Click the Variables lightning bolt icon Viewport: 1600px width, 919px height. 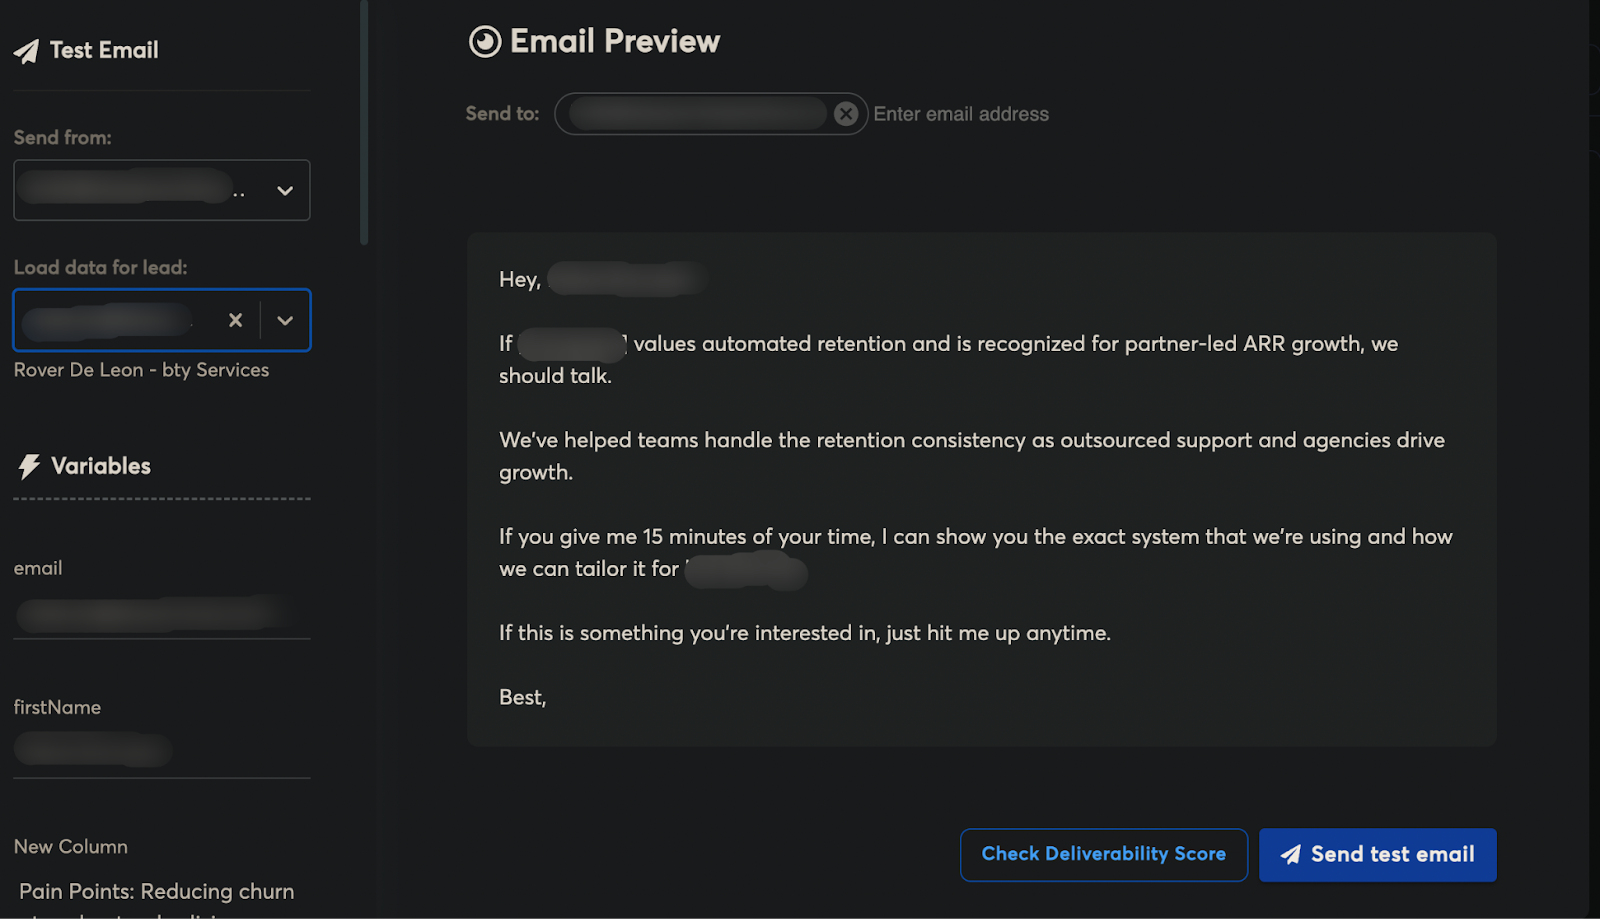point(29,466)
